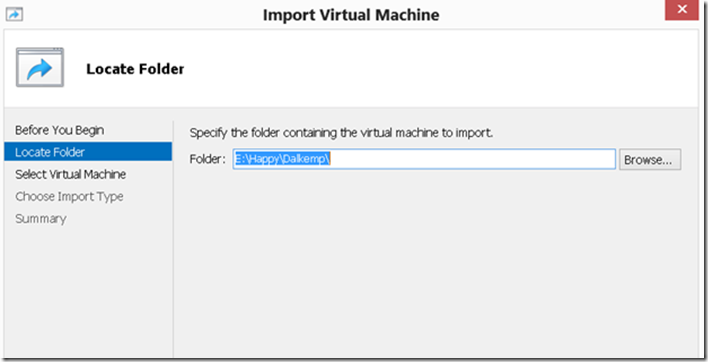Open the Before You Begin page

coord(60,130)
